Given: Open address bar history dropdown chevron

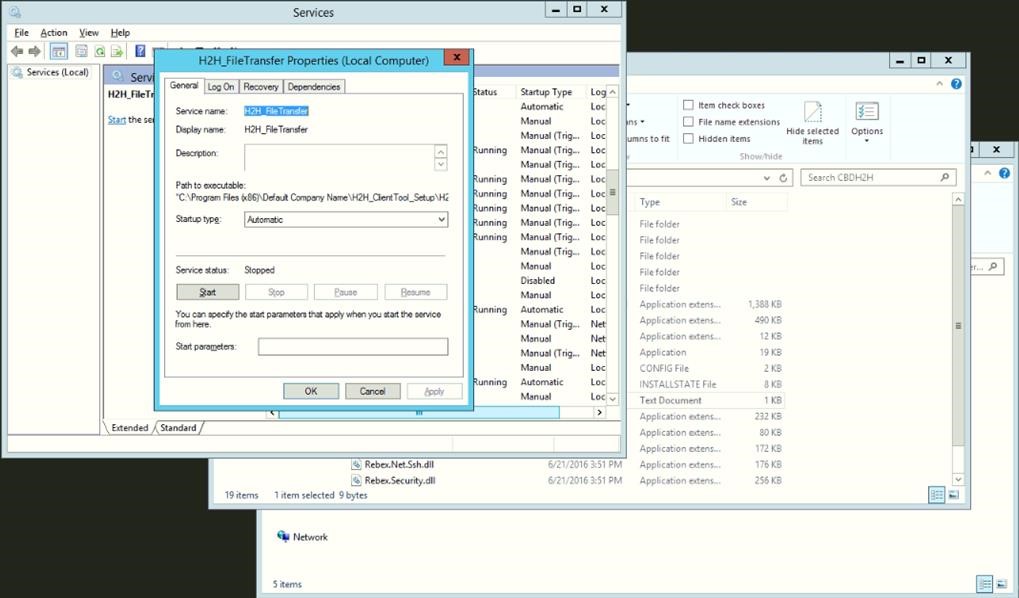Looking at the screenshot, I should pyautogui.click(x=767, y=177).
